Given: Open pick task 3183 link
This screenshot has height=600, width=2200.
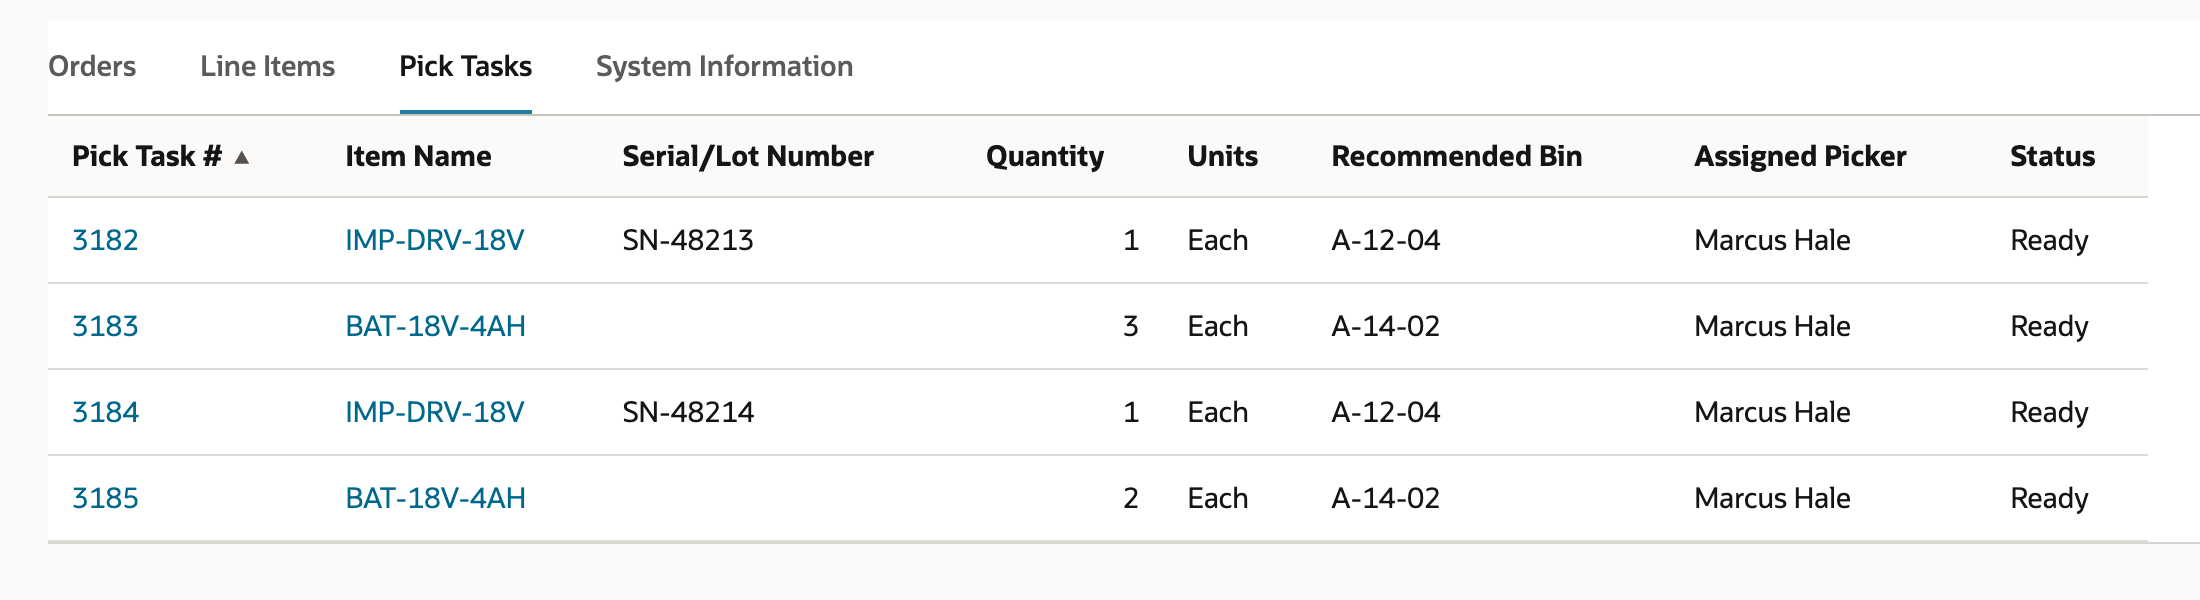Looking at the screenshot, I should (105, 326).
